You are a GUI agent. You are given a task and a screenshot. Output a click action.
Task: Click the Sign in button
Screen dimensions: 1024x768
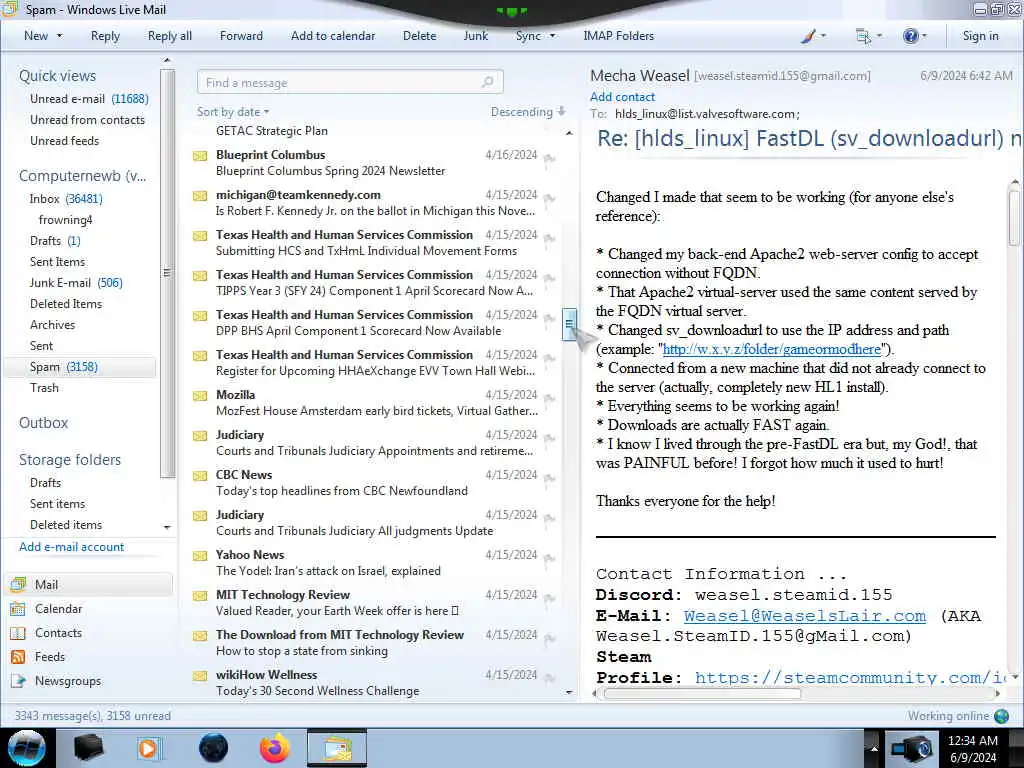tap(980, 36)
